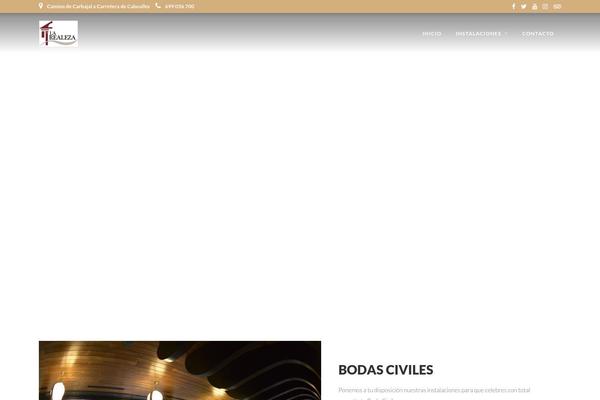Click the phone handset icon
600x400 pixels.
158,6
